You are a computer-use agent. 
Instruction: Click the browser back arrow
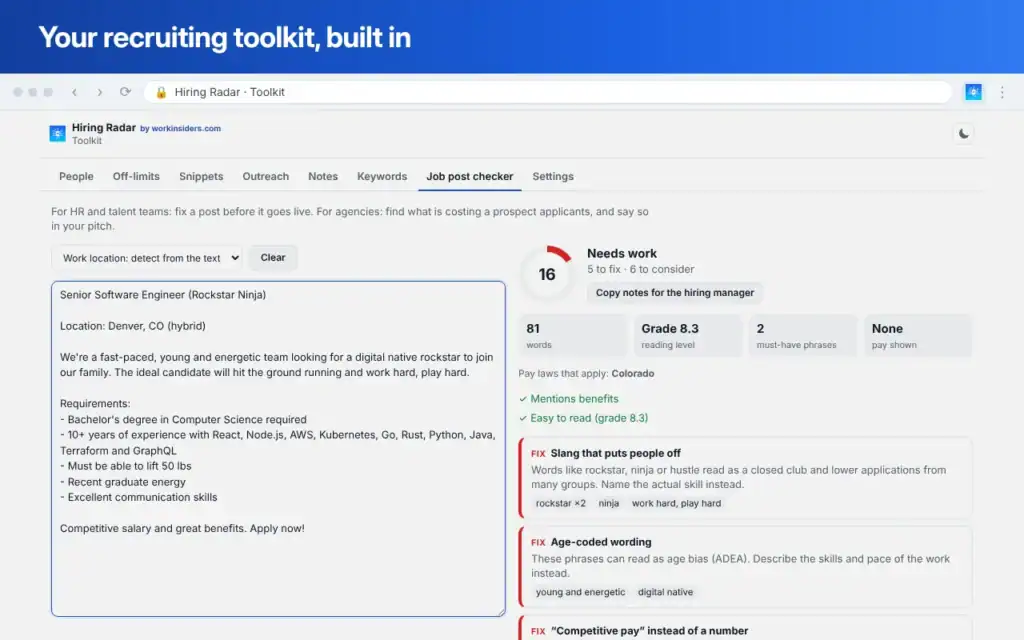click(74, 92)
